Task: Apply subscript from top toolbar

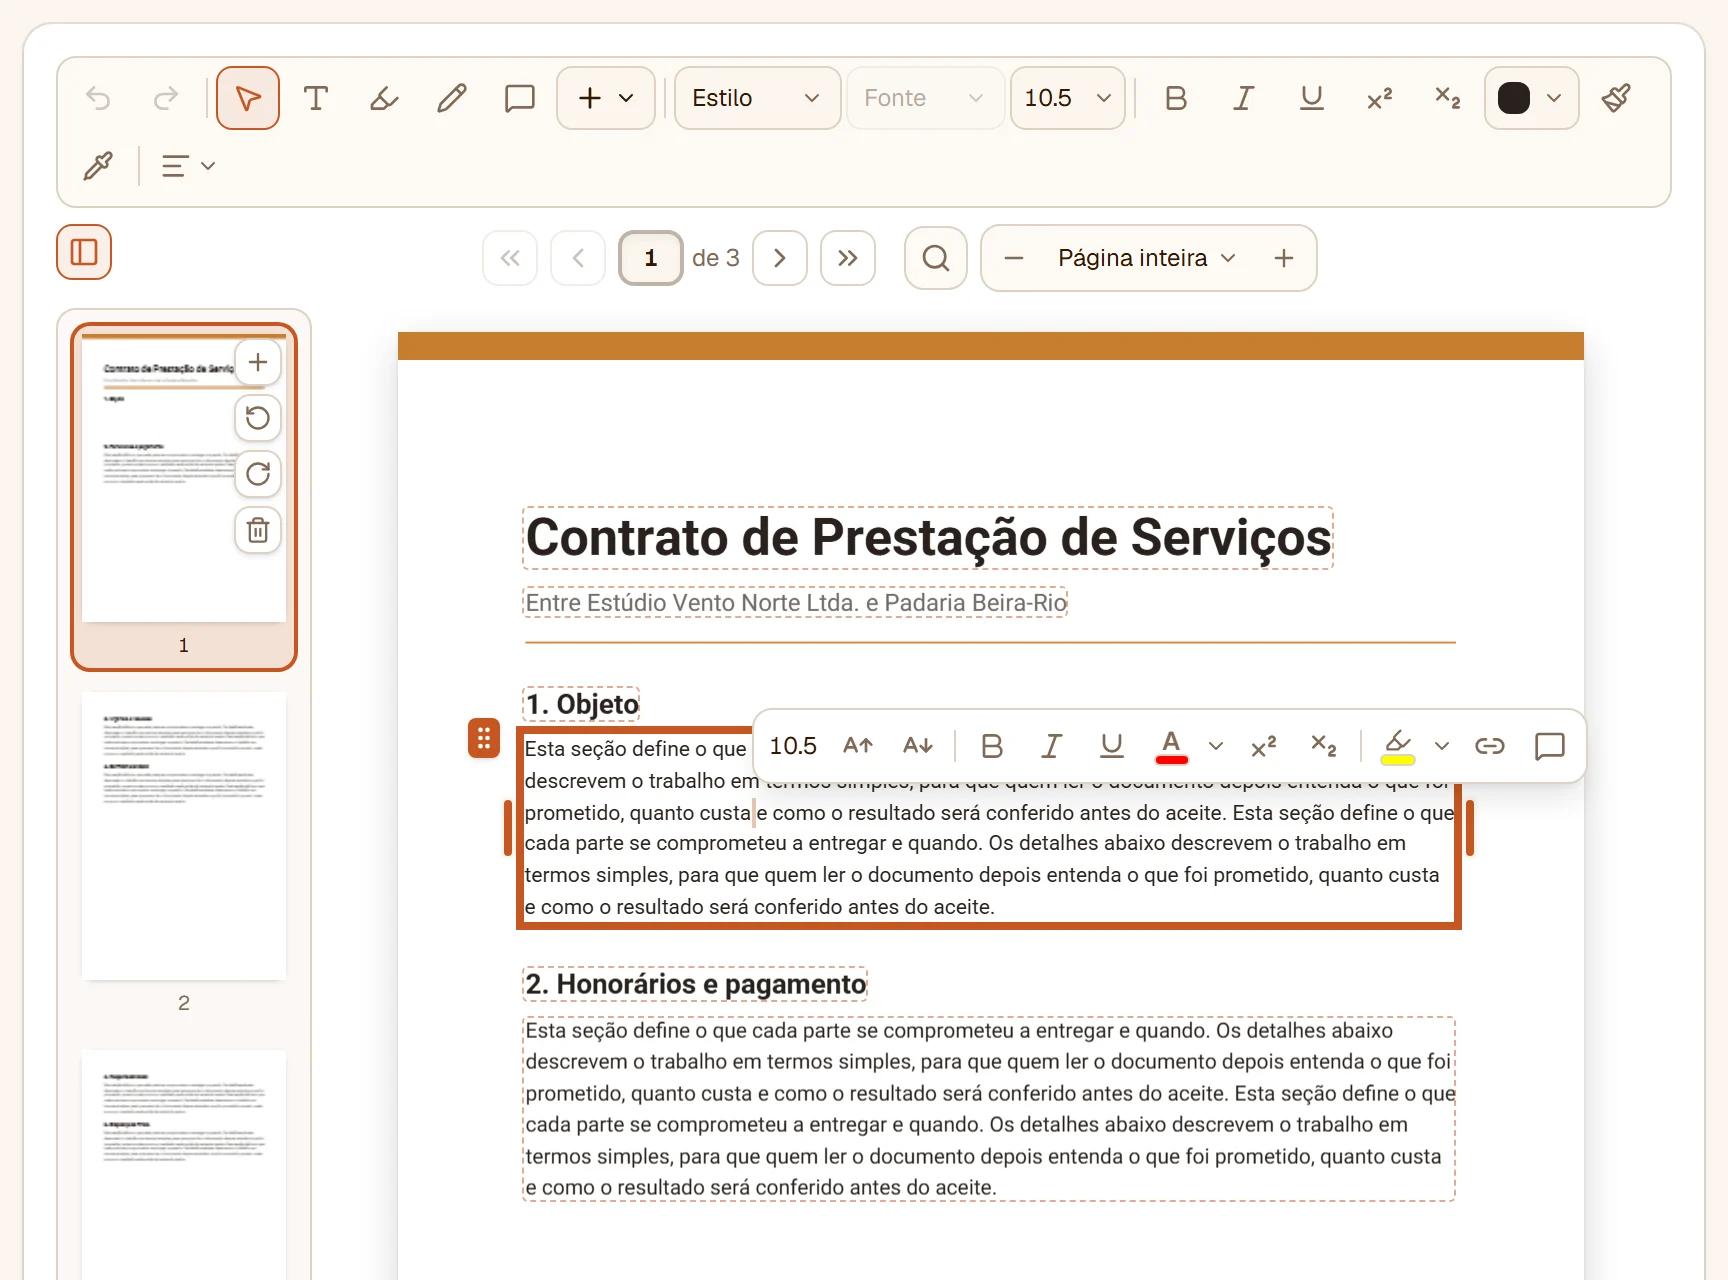Action: (1448, 98)
